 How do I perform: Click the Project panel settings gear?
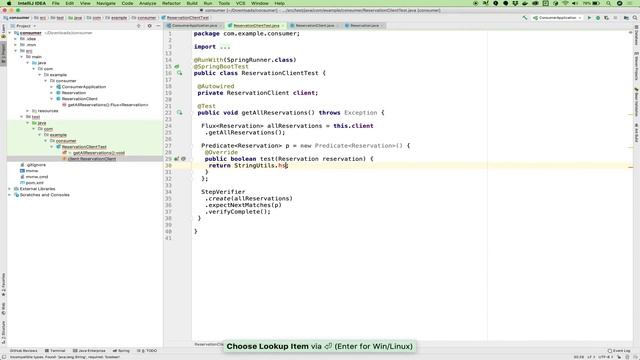(149, 26)
